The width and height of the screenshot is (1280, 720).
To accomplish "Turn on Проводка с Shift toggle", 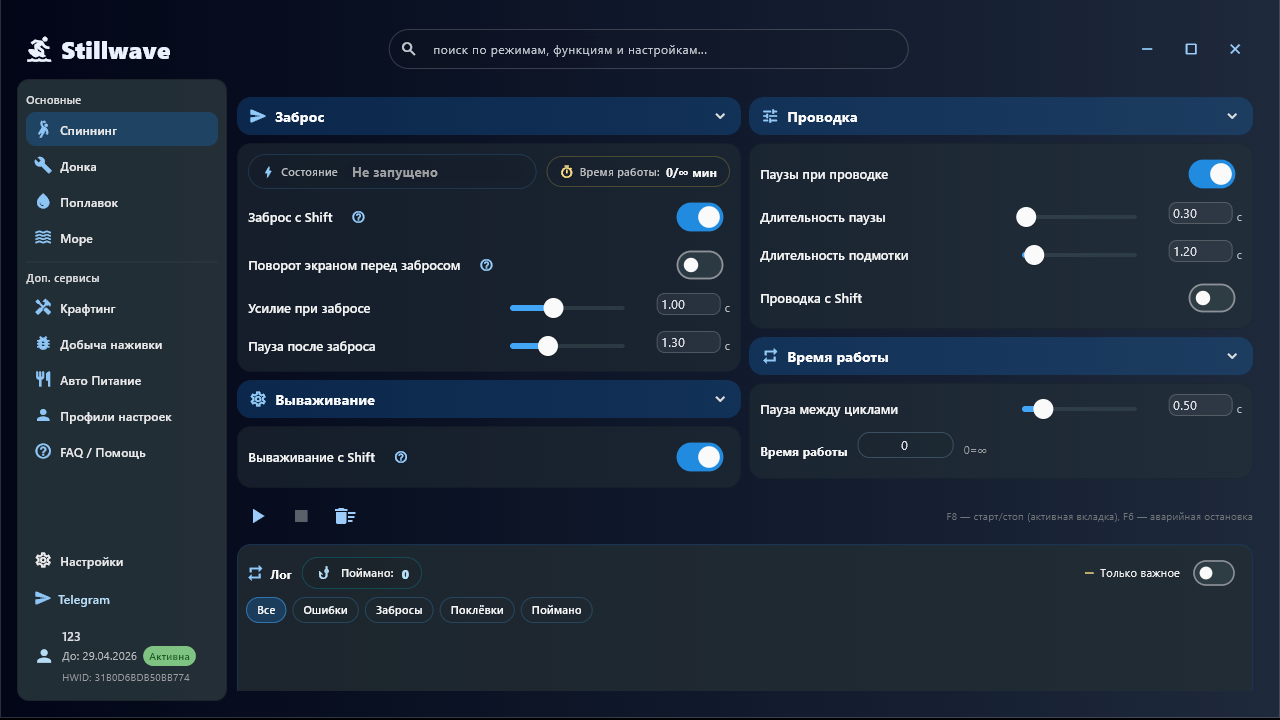I will [x=1211, y=298].
